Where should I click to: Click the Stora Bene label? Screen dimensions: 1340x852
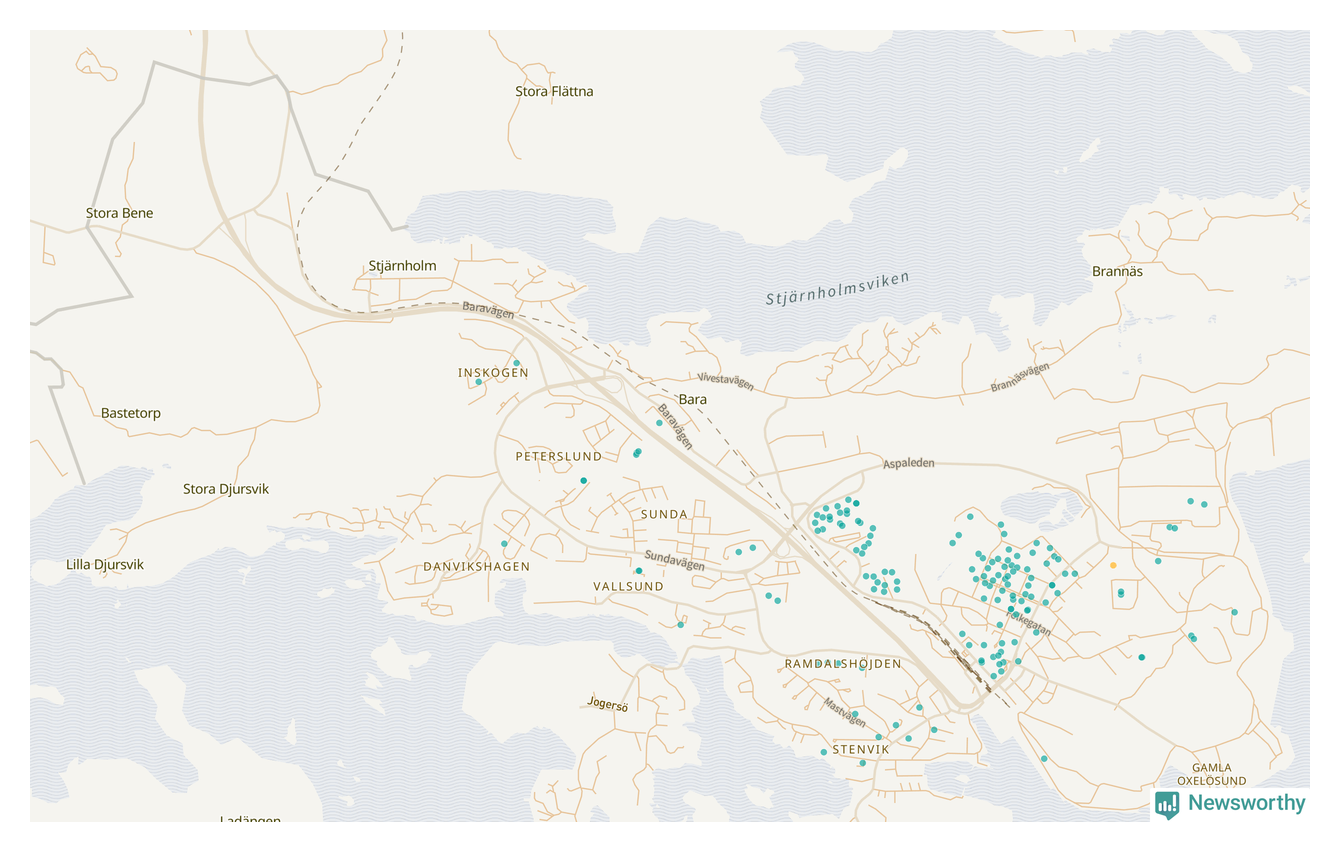119,213
